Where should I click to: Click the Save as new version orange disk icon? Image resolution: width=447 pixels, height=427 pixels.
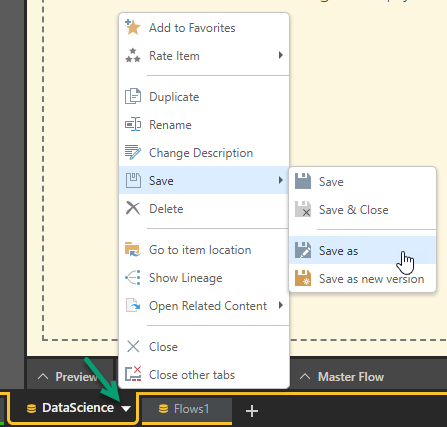coord(303,278)
